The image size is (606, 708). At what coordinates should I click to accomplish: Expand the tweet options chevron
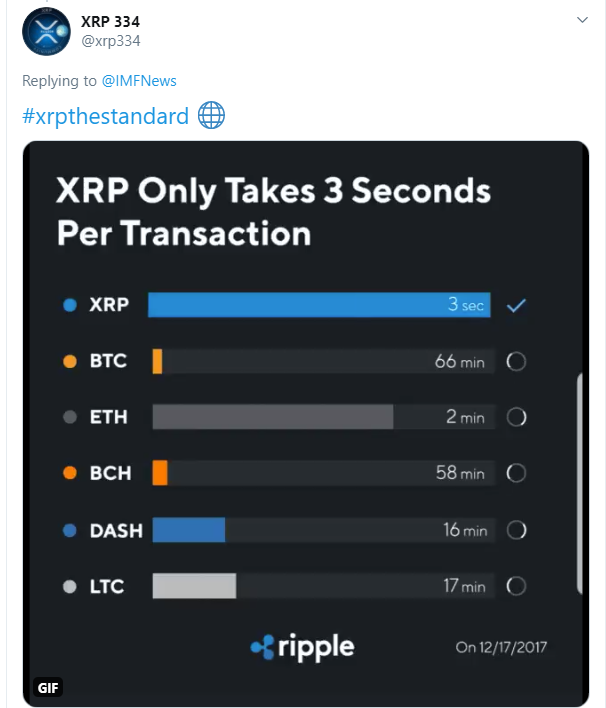click(x=582, y=20)
